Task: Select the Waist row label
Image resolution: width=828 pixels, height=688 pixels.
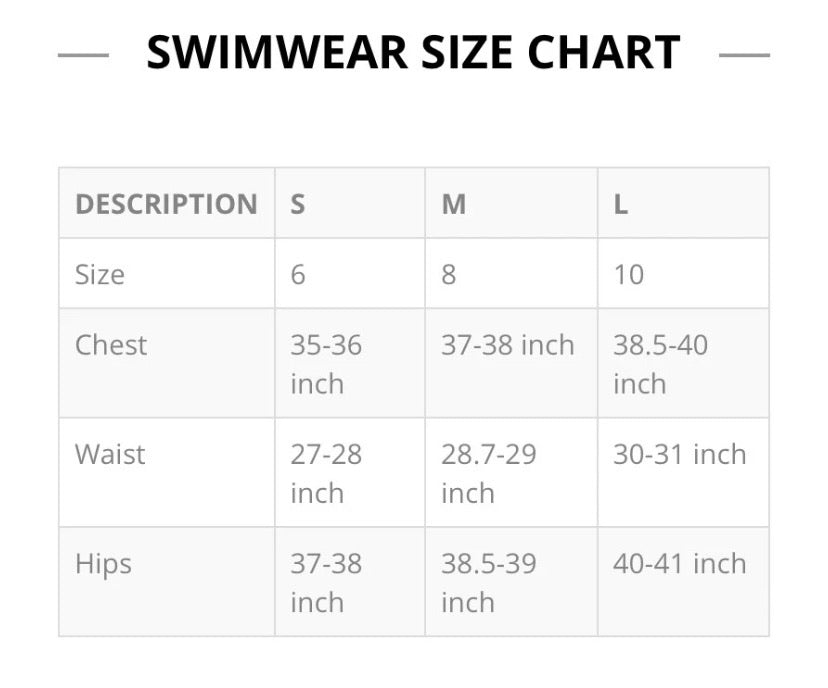Action: [110, 454]
